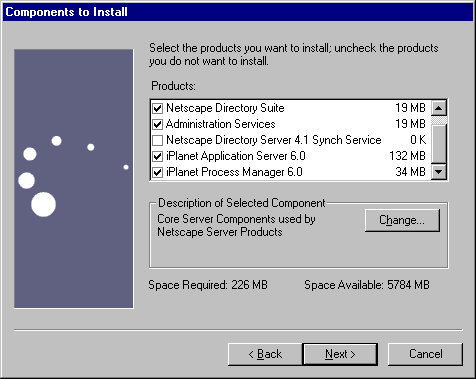Uncheck the Netscape Directory Suite checkbox
The width and height of the screenshot is (476, 379).
click(157, 108)
